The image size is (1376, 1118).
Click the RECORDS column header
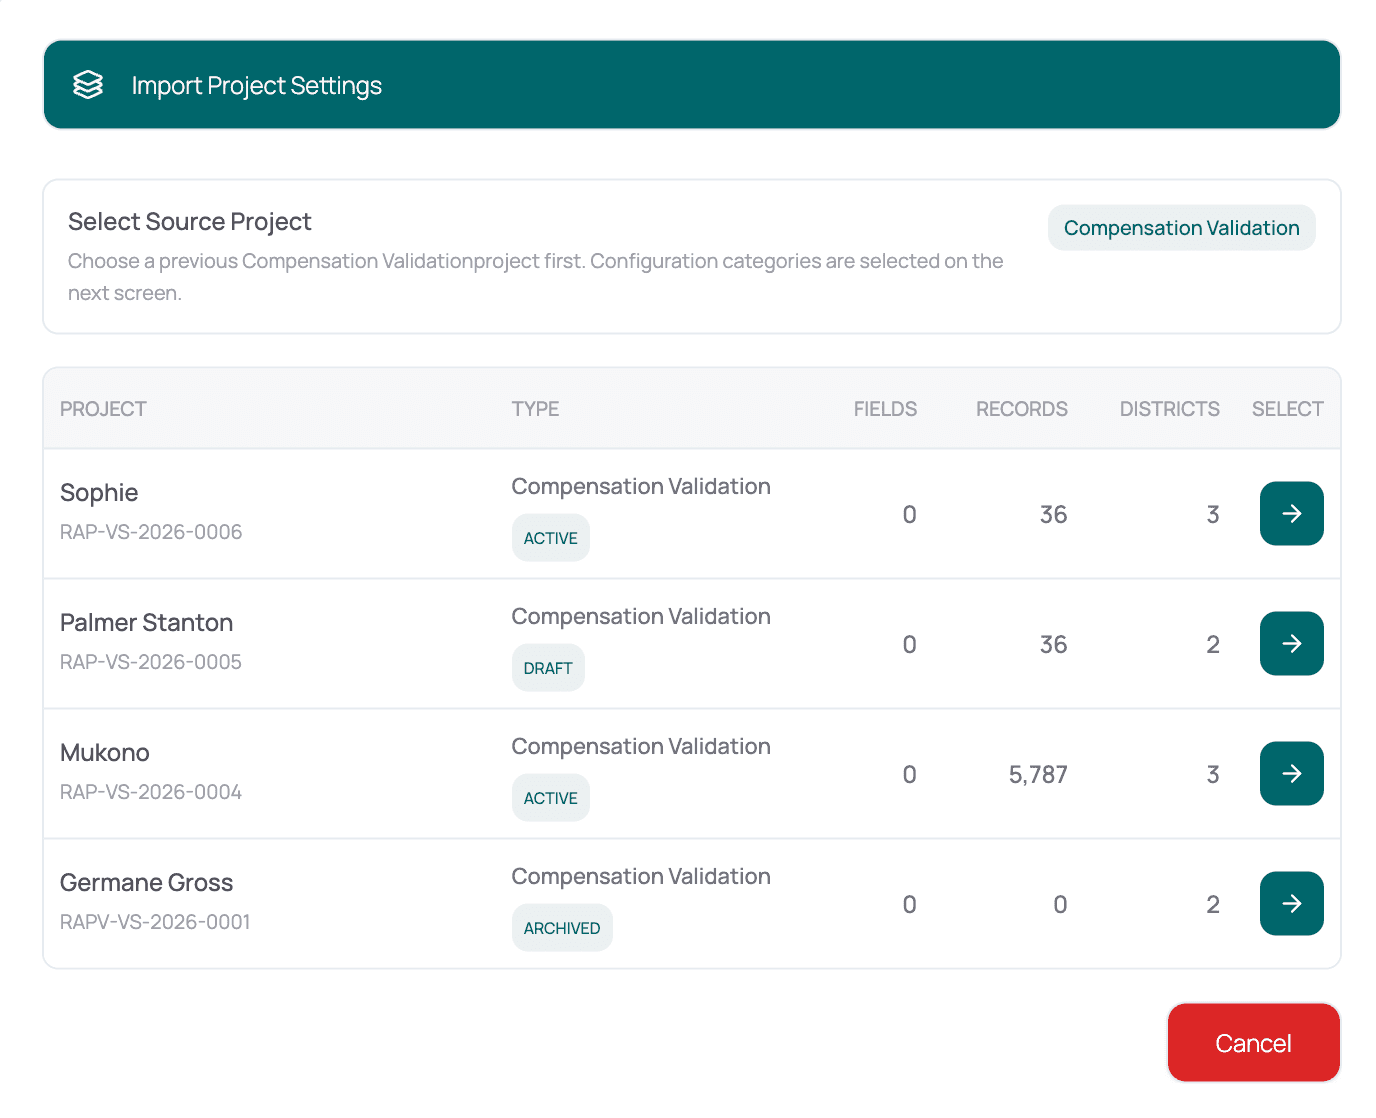pyautogui.click(x=1021, y=409)
